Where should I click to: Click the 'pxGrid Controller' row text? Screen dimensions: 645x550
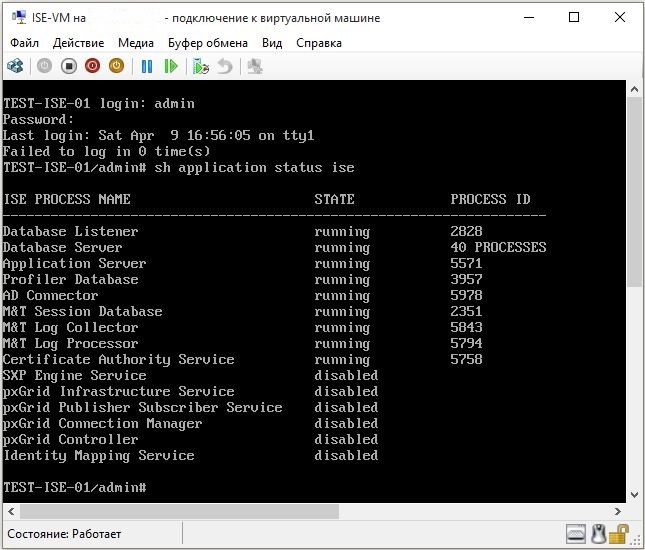[x=70, y=440]
